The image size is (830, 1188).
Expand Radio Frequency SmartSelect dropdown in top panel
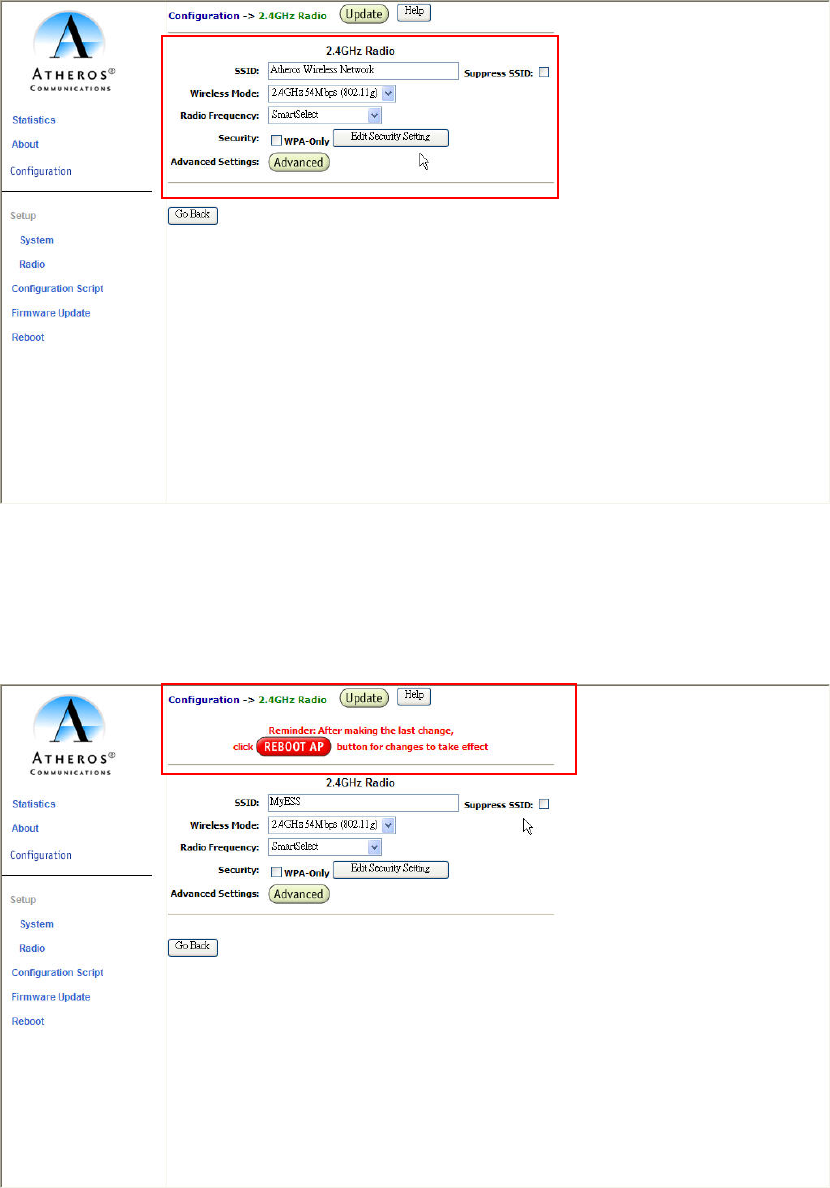(x=325, y=115)
